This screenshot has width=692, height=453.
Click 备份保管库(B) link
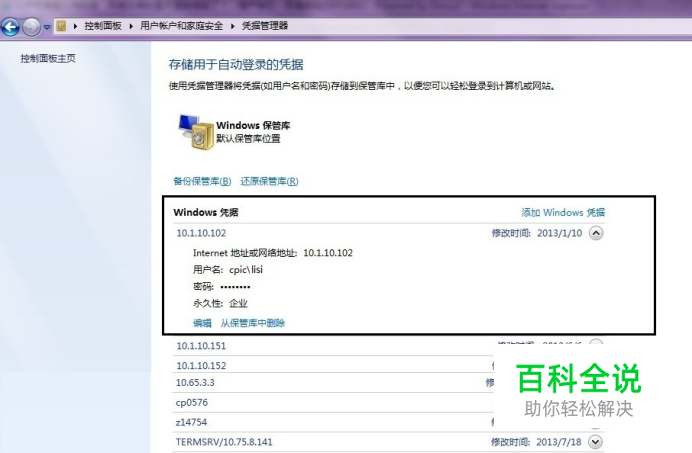202,181
